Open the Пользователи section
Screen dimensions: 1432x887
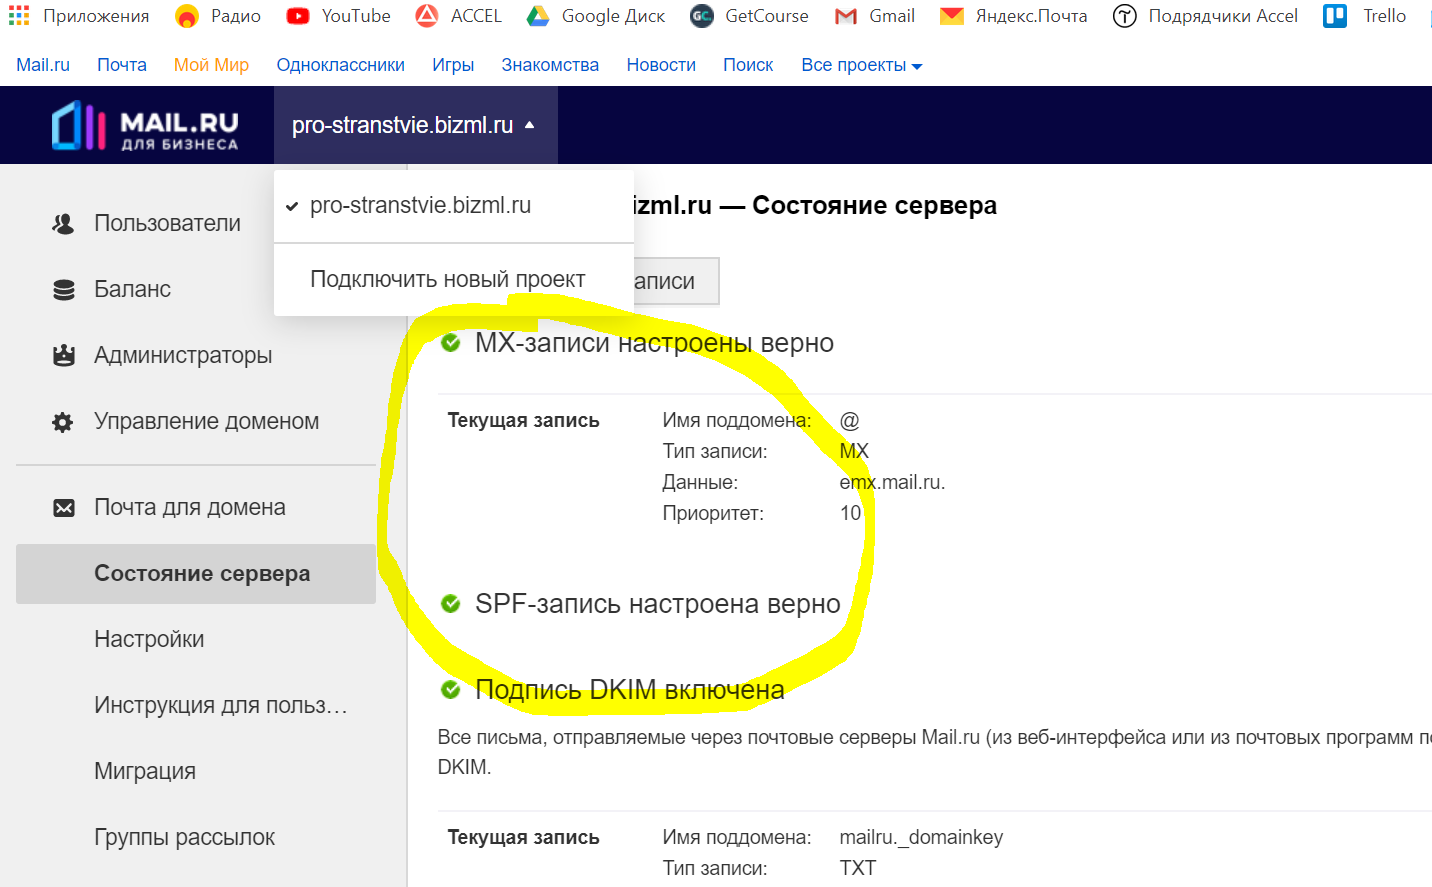[x=167, y=223]
